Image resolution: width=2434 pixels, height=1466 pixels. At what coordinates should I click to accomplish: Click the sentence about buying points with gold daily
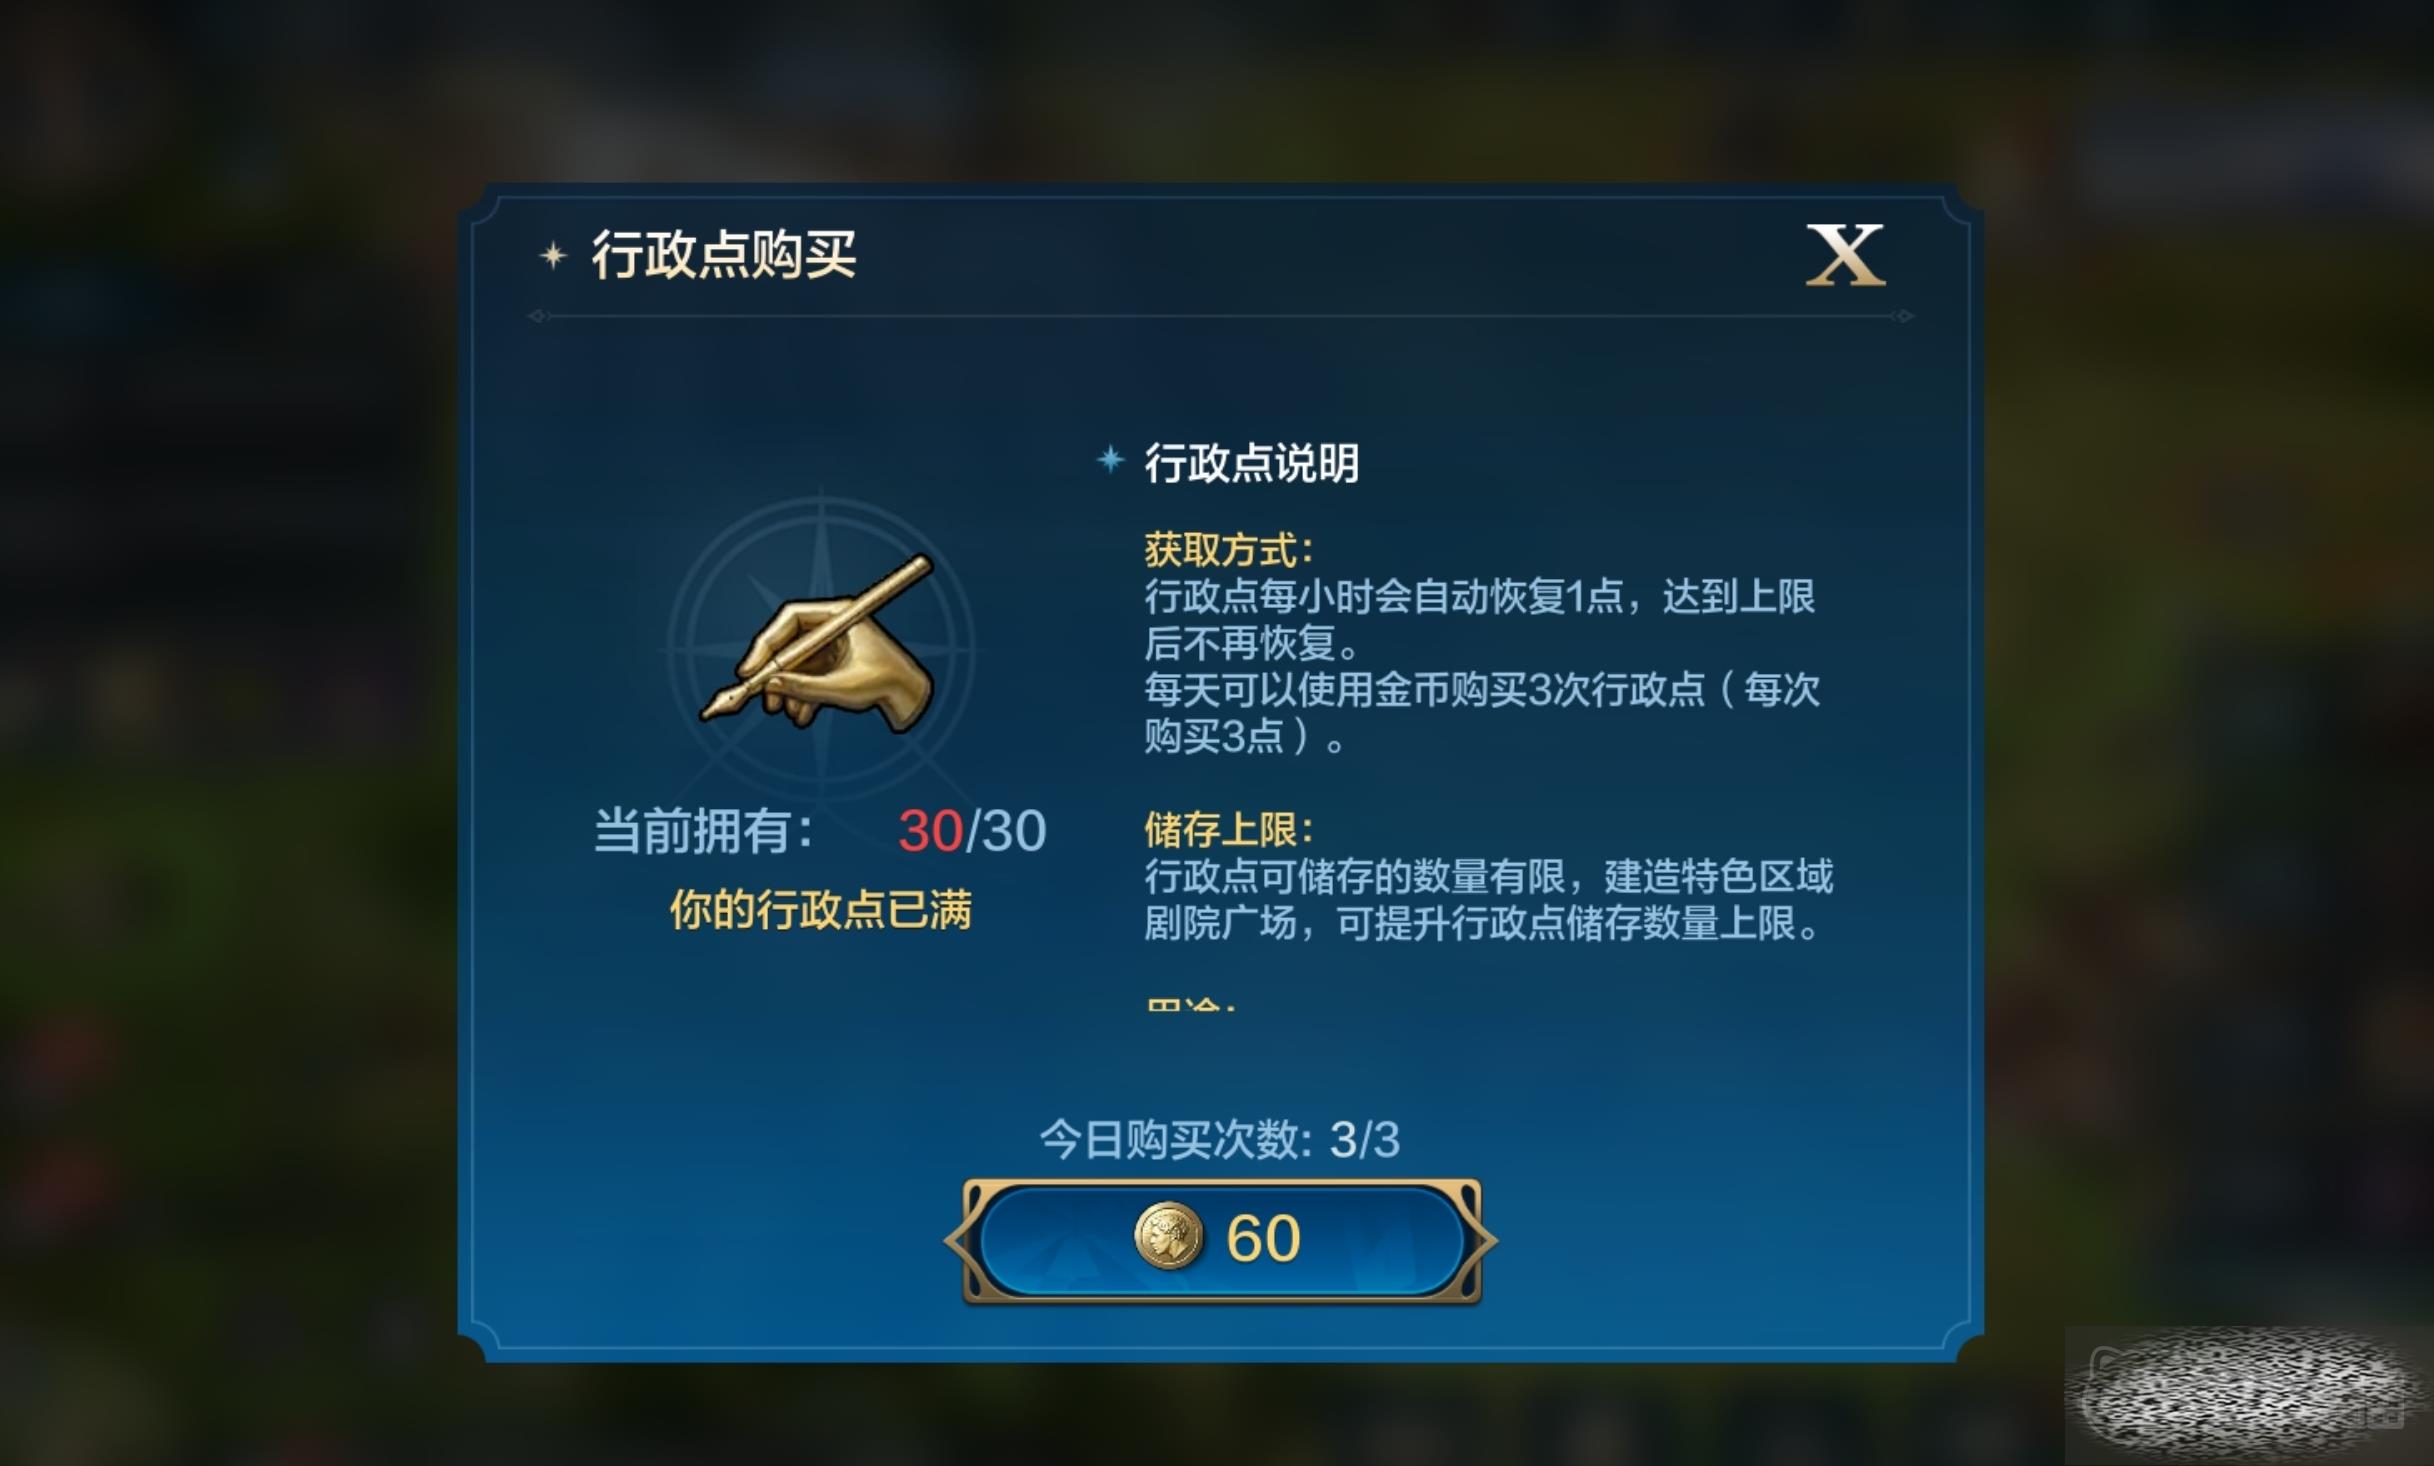pos(1482,713)
